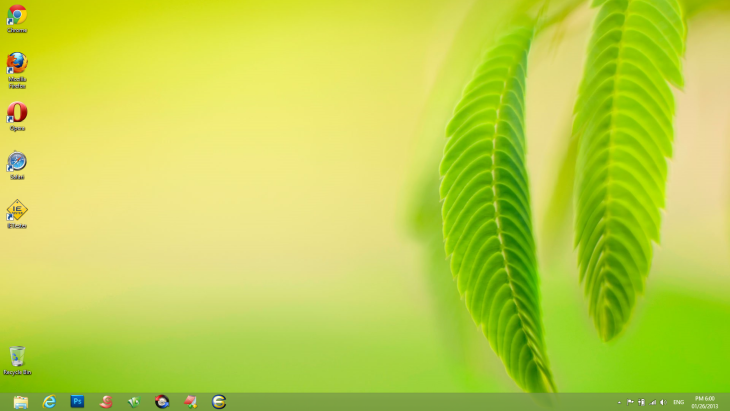The width and height of the screenshot is (730, 411).
Task: Open the volume speaker control
Action: [662, 402]
